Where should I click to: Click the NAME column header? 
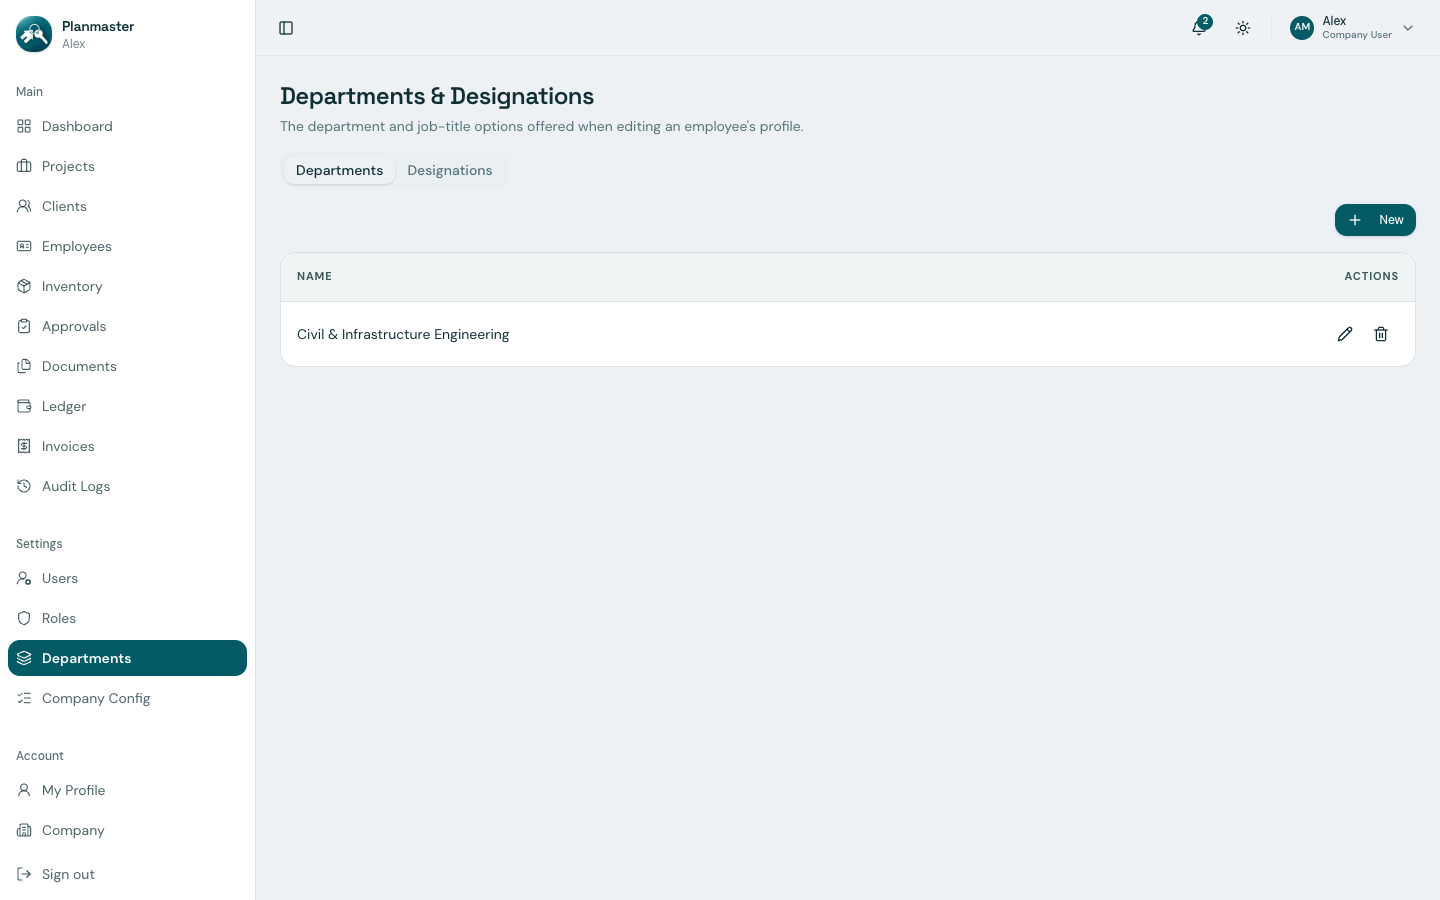tap(314, 276)
